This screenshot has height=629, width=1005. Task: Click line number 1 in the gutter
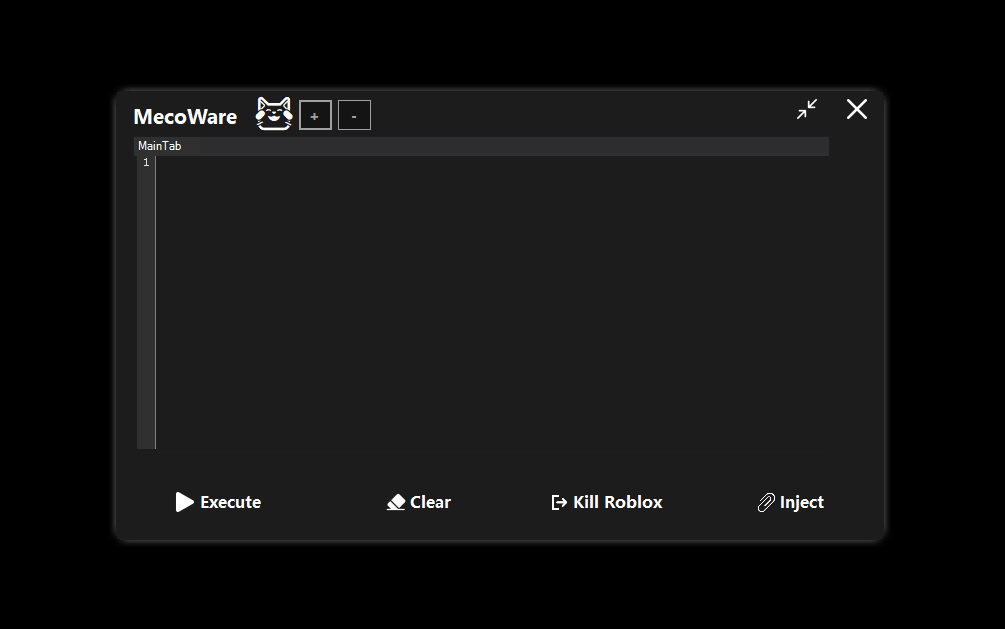pos(146,161)
